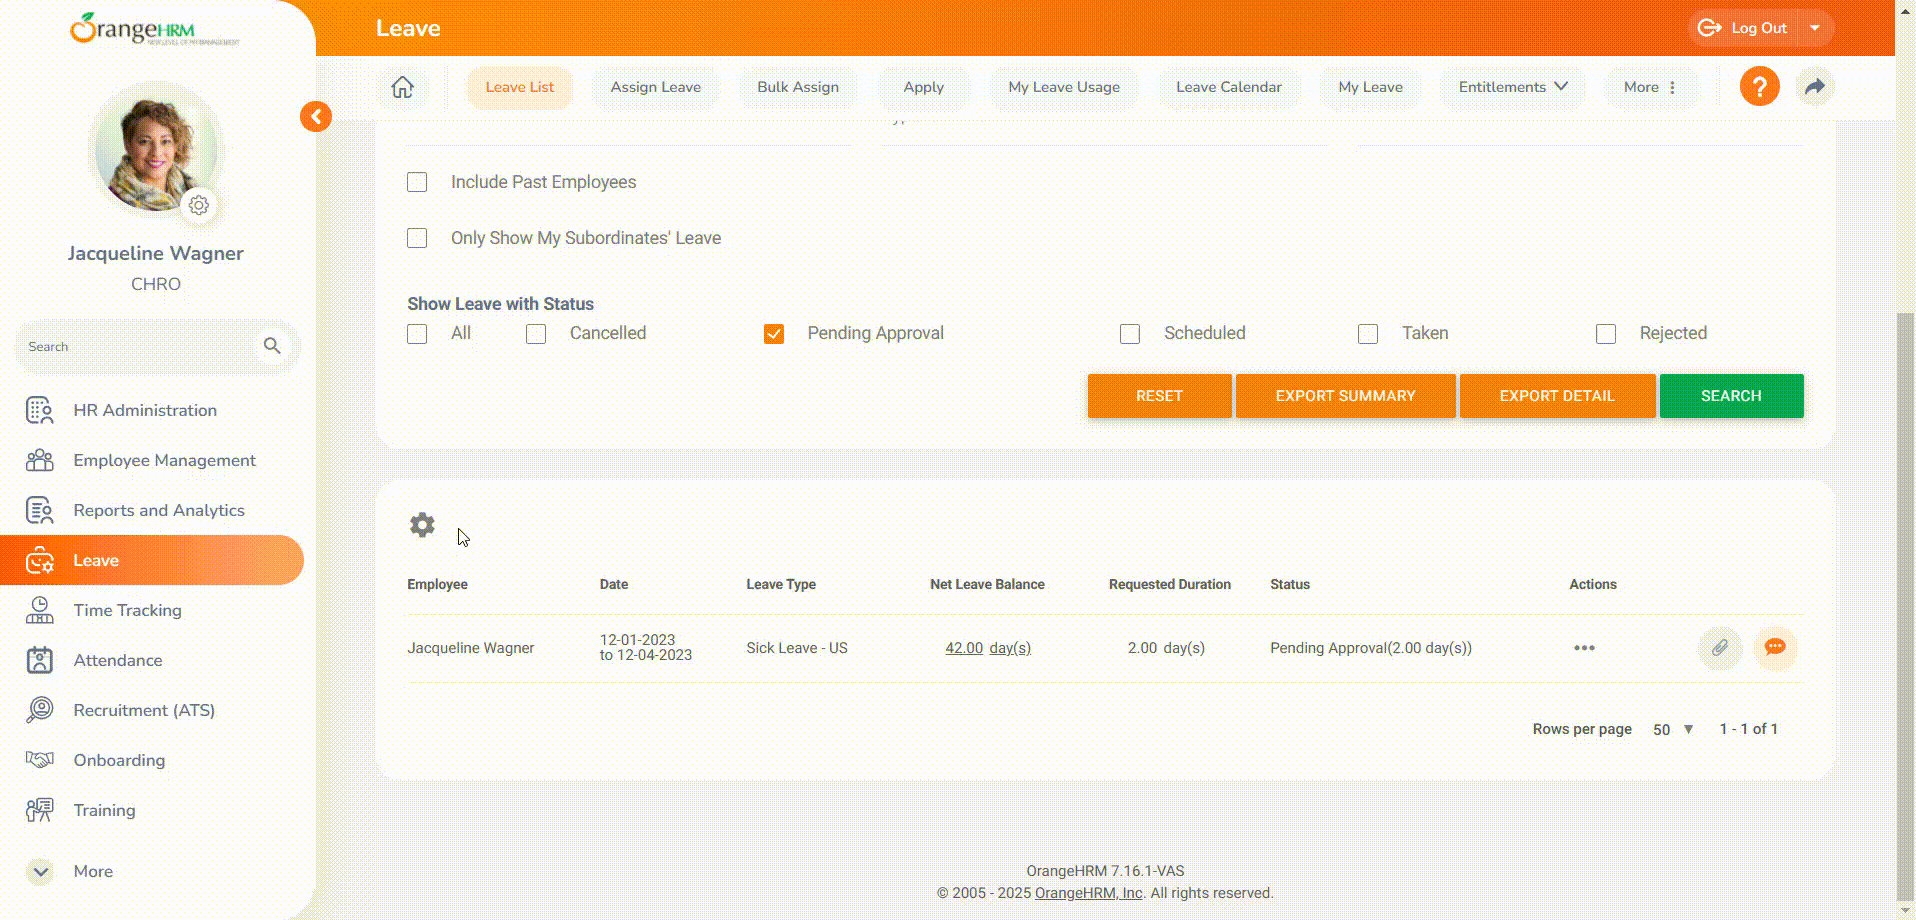Click the EXPORT SUMMARY button

coord(1346,396)
